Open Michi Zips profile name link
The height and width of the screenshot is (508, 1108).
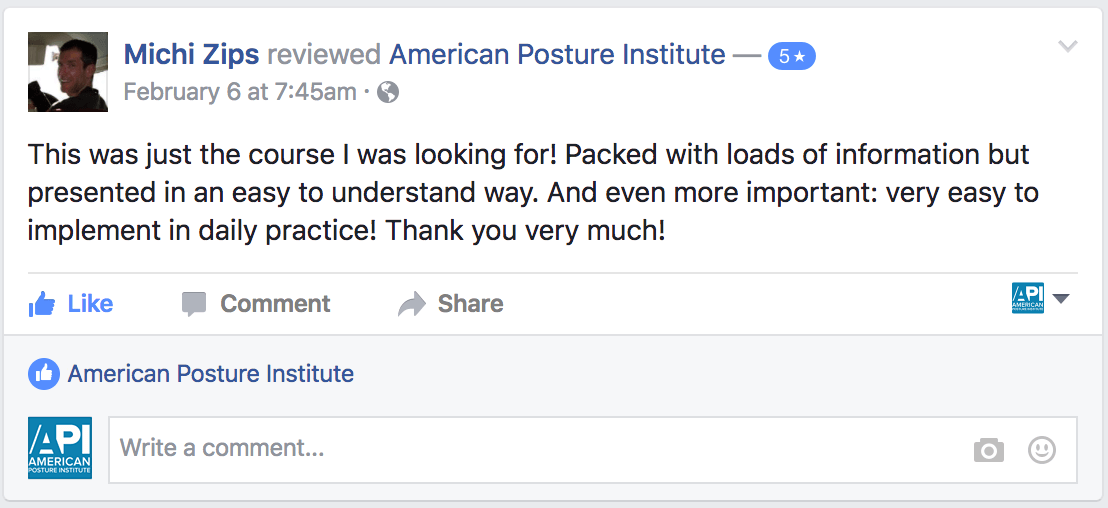pos(191,54)
